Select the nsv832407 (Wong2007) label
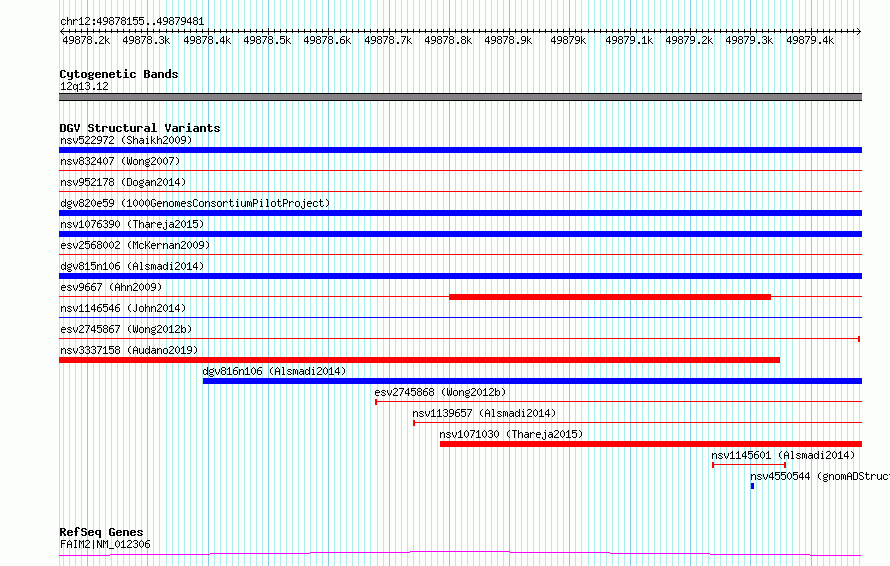Viewport: 890px width, 566px height. [120, 161]
